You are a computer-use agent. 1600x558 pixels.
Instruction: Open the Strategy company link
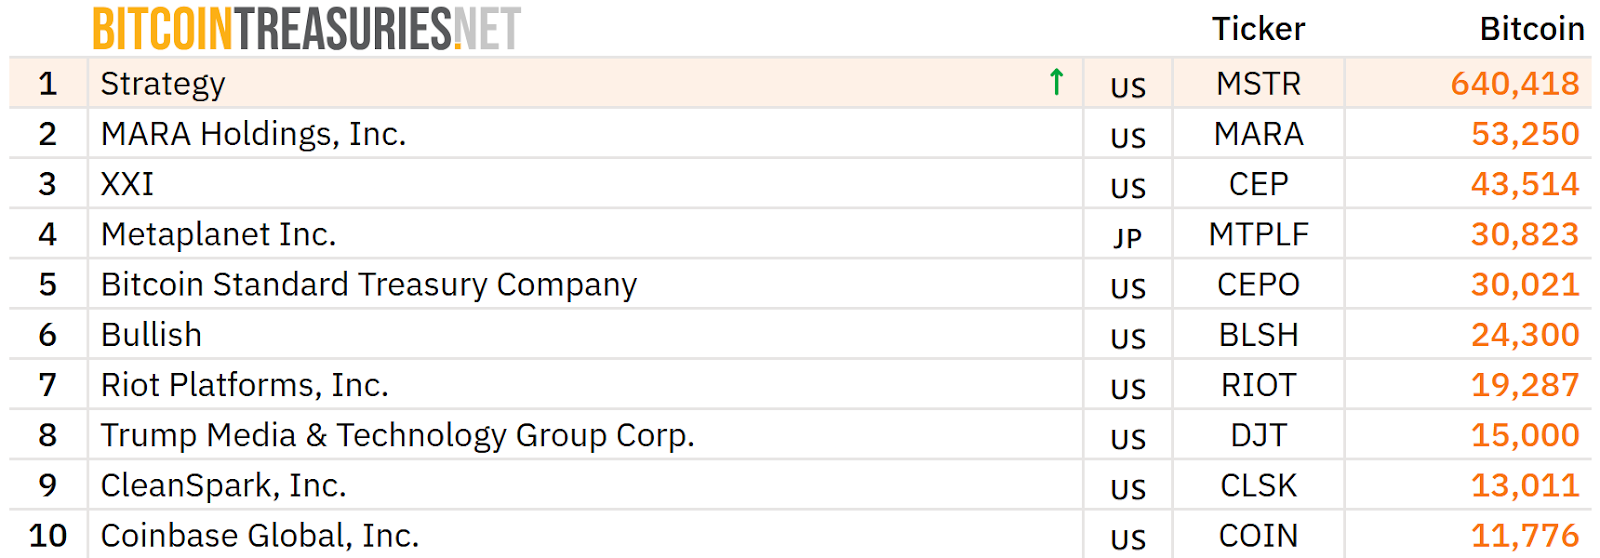[x=163, y=84]
